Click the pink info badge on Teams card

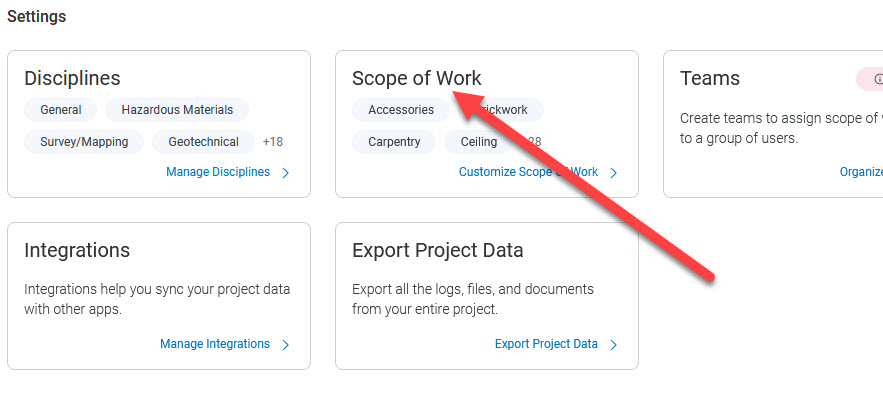pyautogui.click(x=870, y=79)
